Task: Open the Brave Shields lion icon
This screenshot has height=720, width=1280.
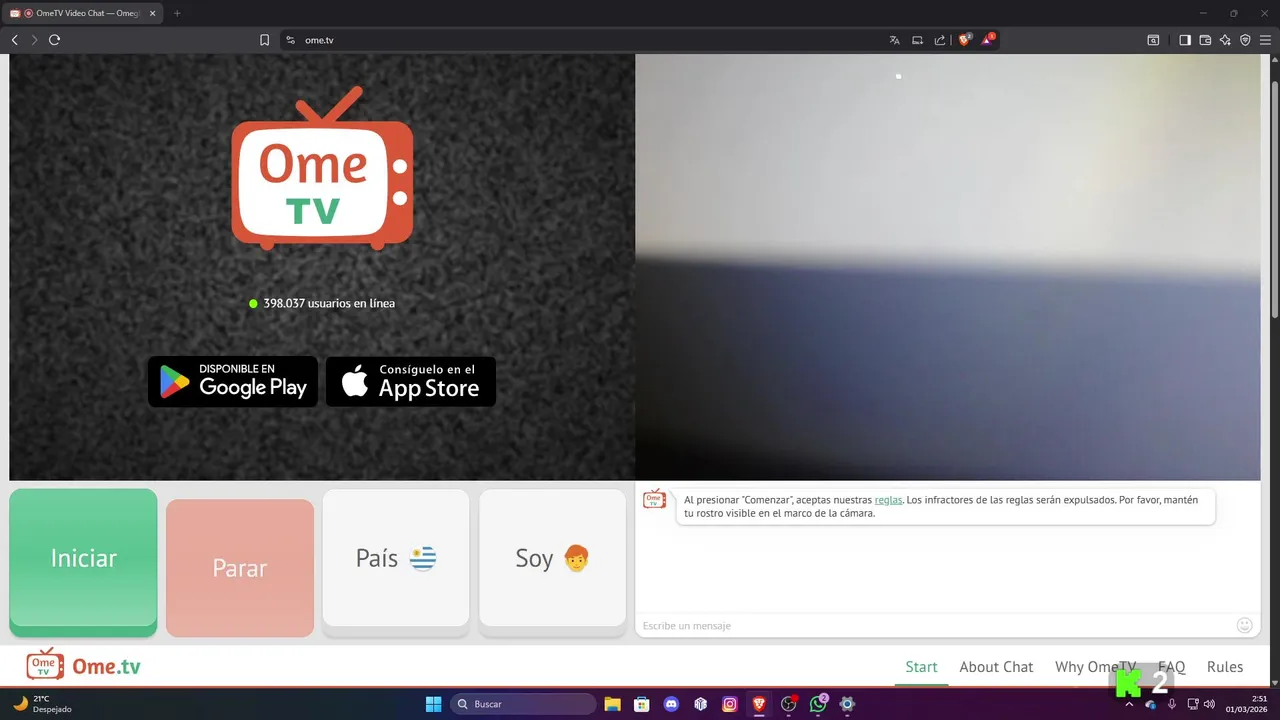Action: pyautogui.click(x=965, y=40)
